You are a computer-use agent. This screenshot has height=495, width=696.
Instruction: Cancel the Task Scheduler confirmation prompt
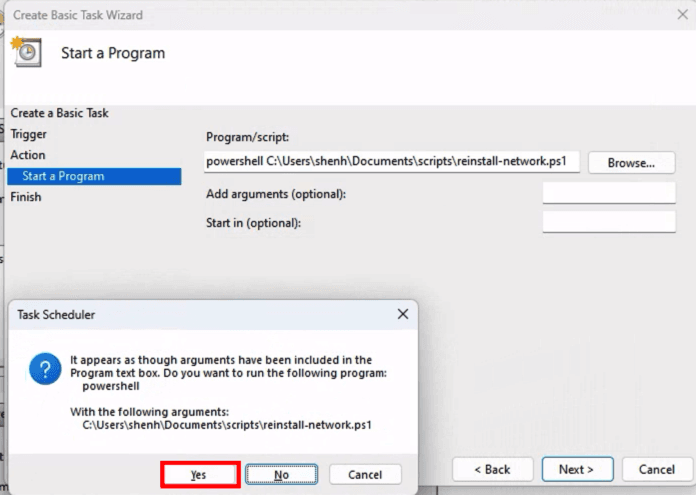(x=365, y=474)
